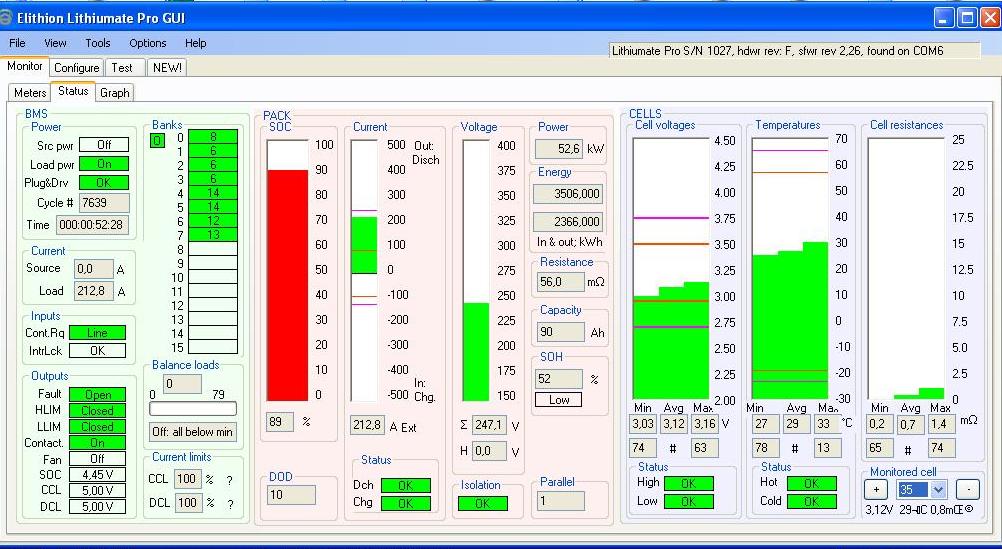Image resolution: width=1002 pixels, height=549 pixels.
Task: Open the File menu
Action: pyautogui.click(x=17, y=43)
